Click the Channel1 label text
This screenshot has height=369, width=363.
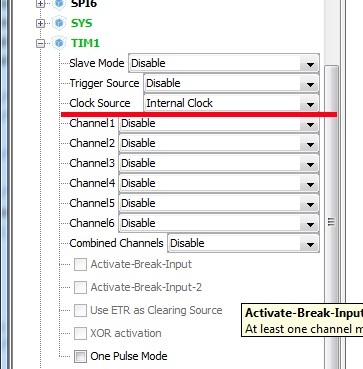click(x=92, y=123)
